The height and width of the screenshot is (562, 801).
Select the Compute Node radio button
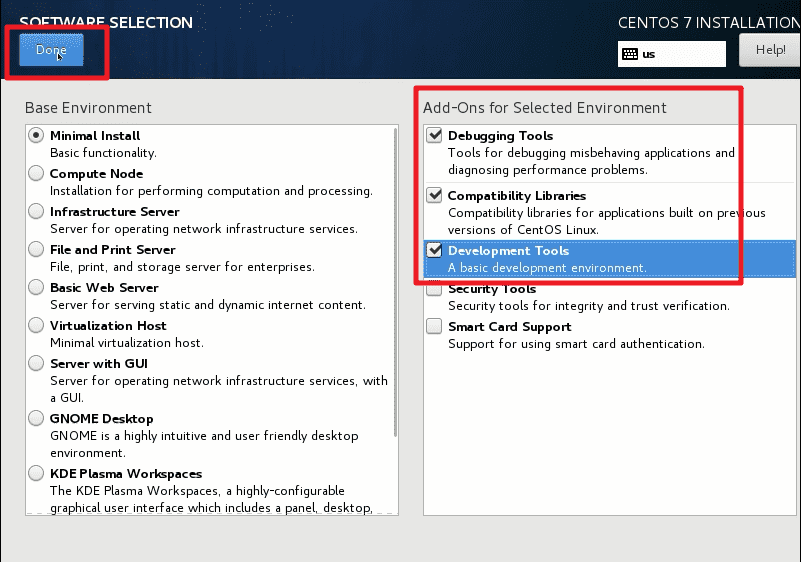[36, 173]
